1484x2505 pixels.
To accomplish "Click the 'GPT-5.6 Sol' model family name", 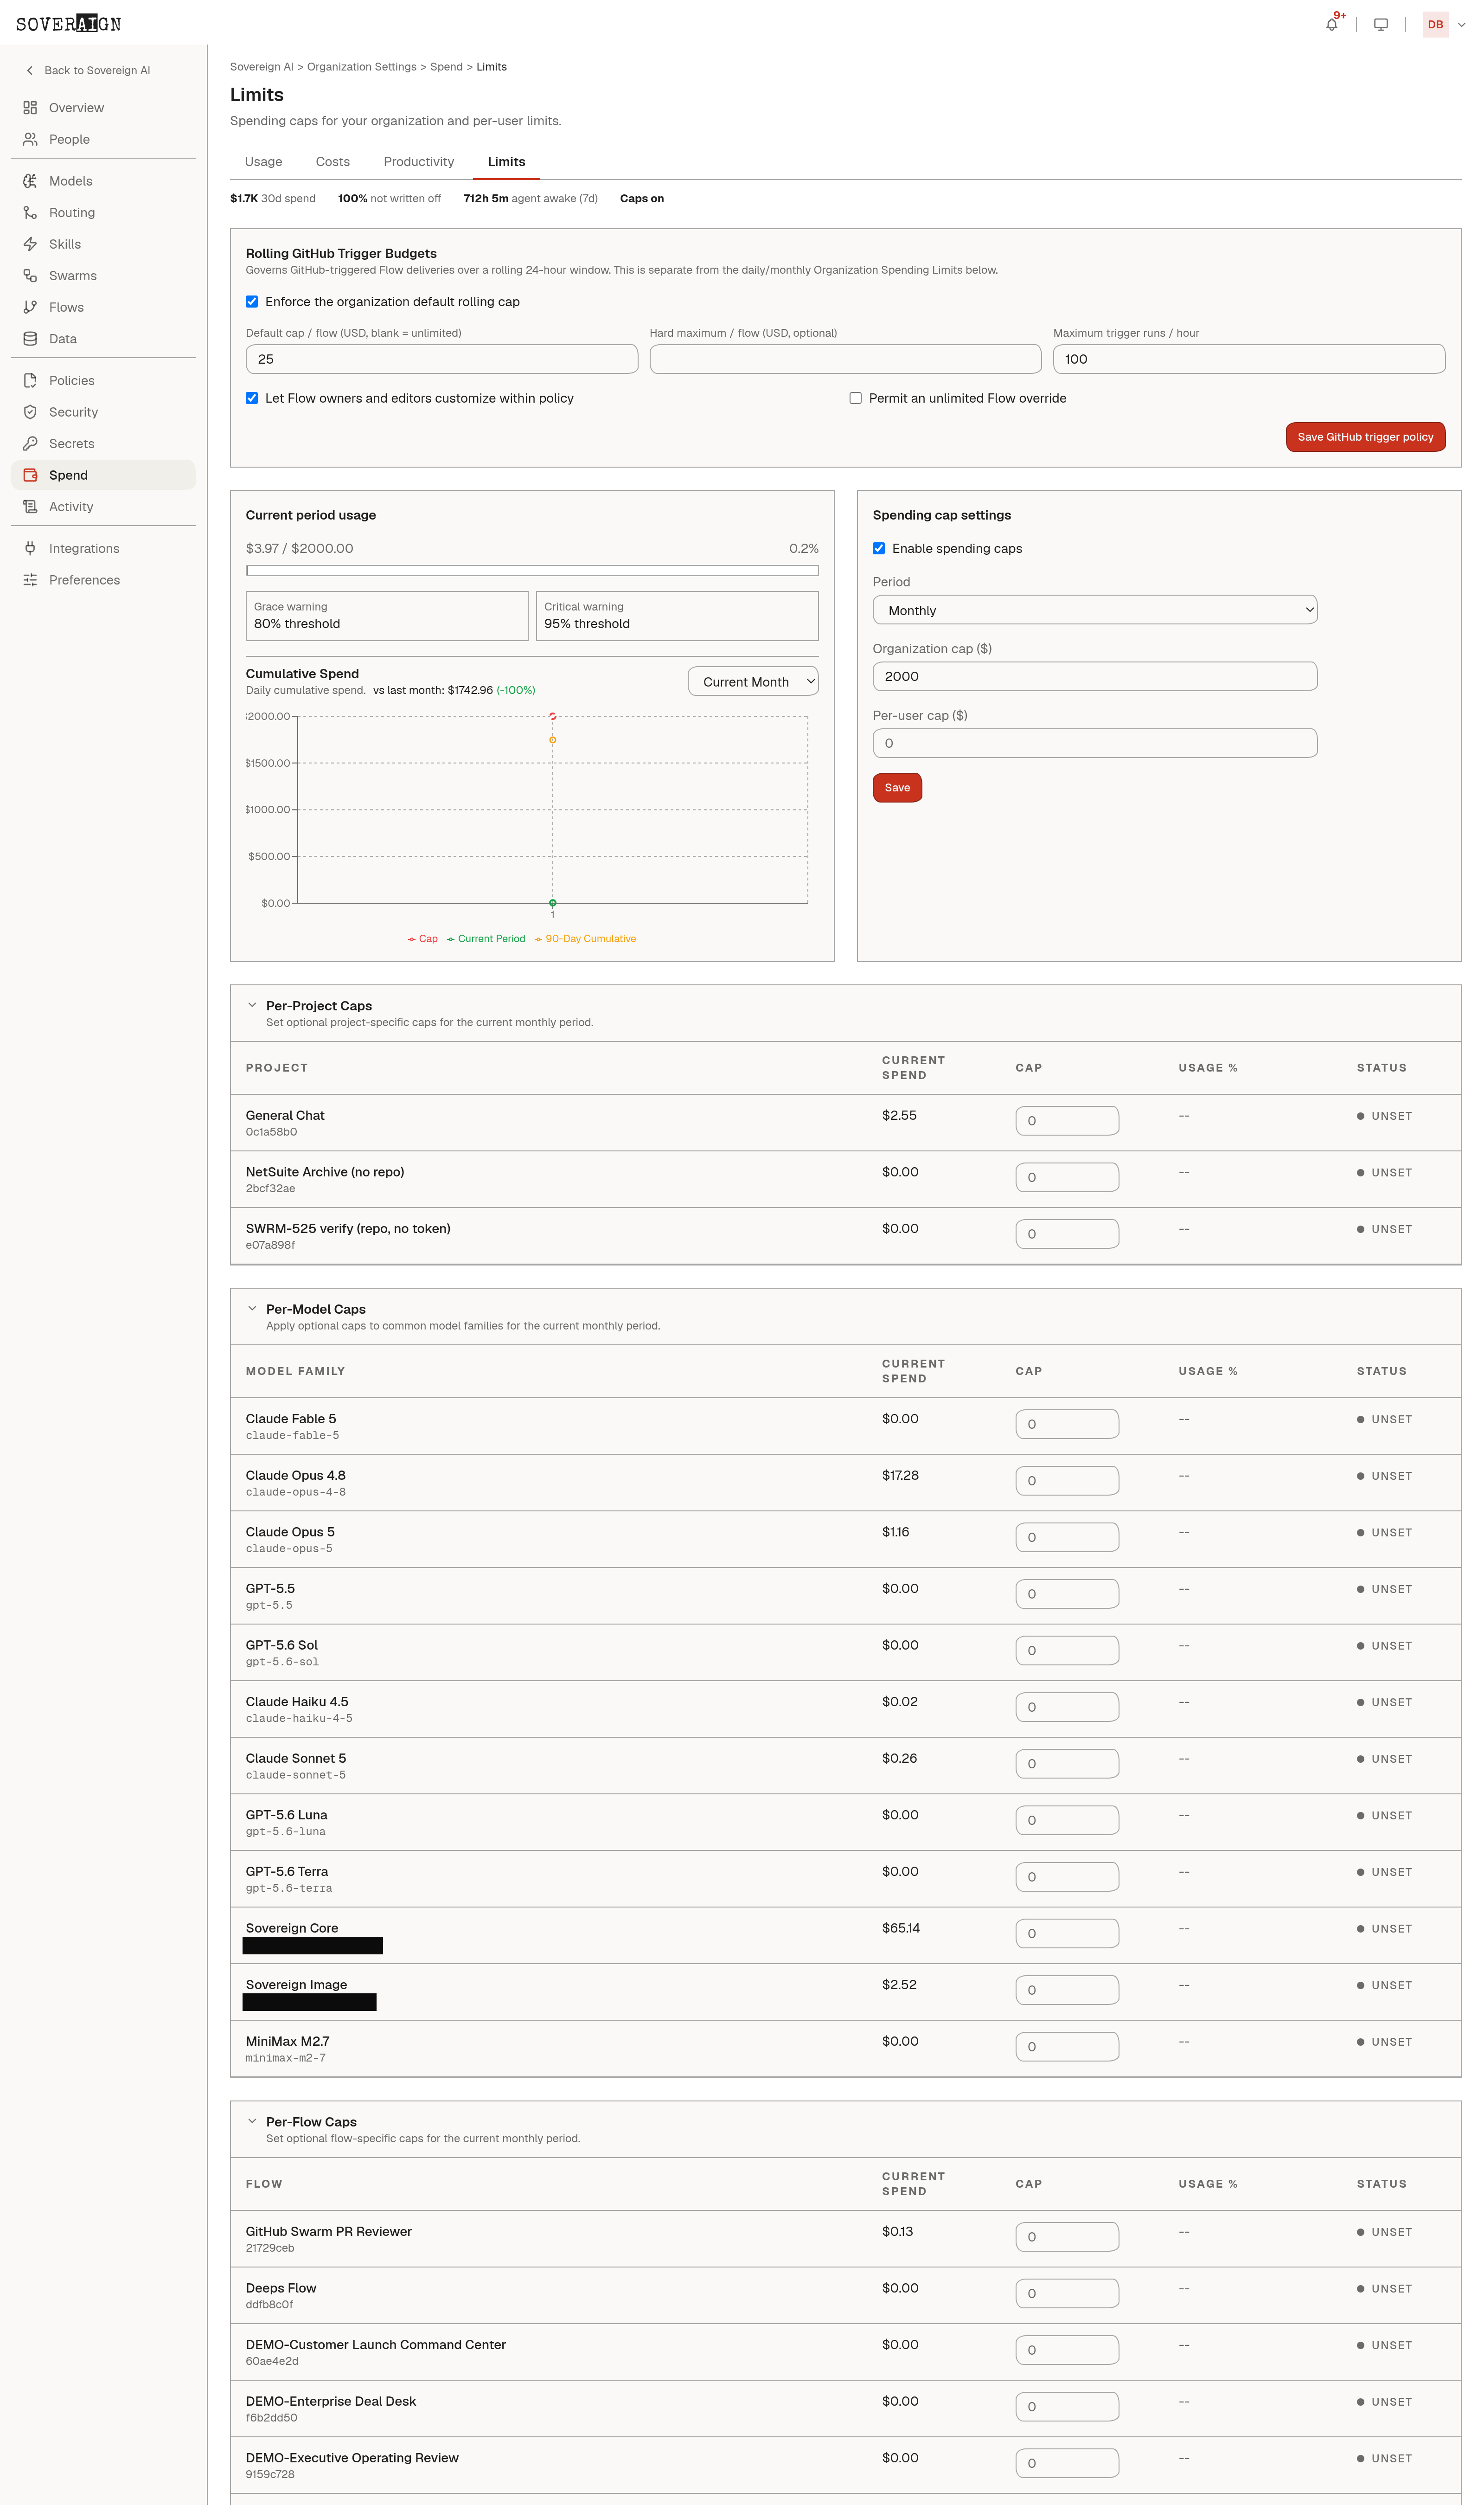I will (282, 1645).
